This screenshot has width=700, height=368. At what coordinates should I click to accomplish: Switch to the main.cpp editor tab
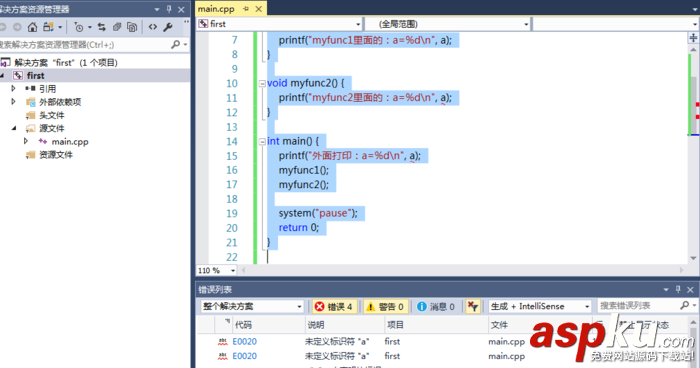[216, 9]
